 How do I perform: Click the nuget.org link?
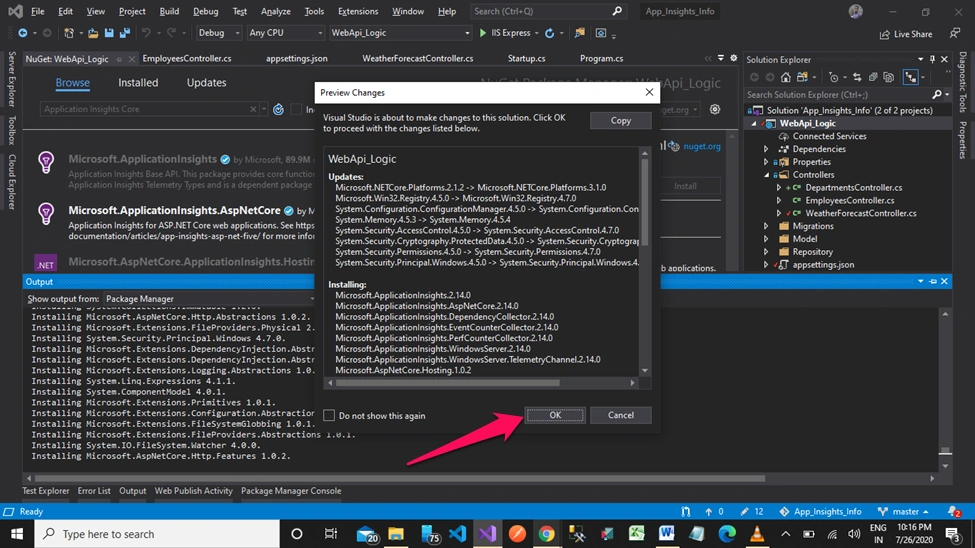point(701,147)
